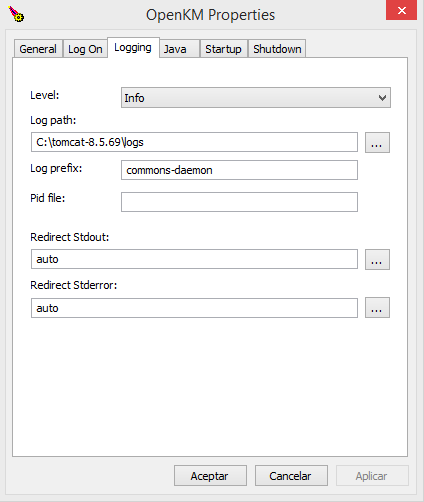Open the Shutdown tab
Viewport: 424px width, 502px height.
pos(277,49)
